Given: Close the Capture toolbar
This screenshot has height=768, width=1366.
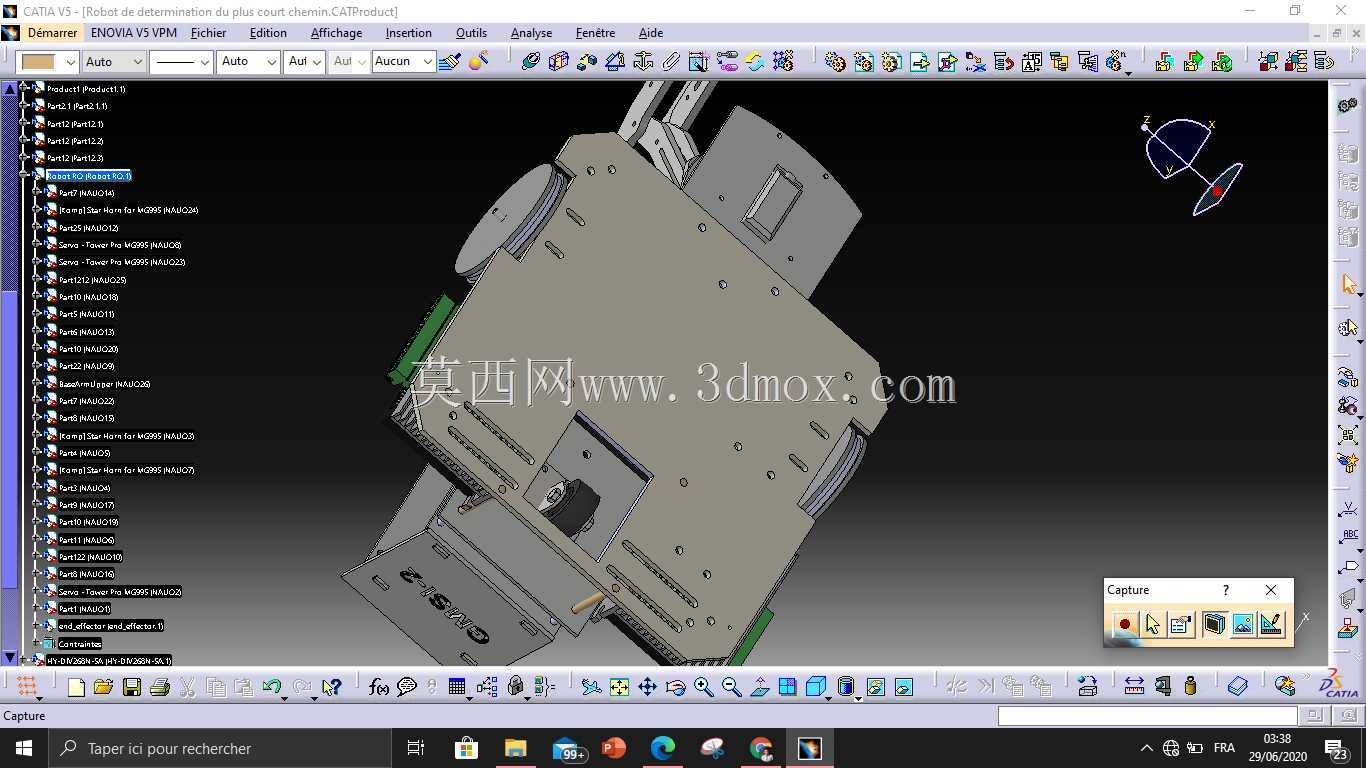Looking at the screenshot, I should [x=1271, y=590].
